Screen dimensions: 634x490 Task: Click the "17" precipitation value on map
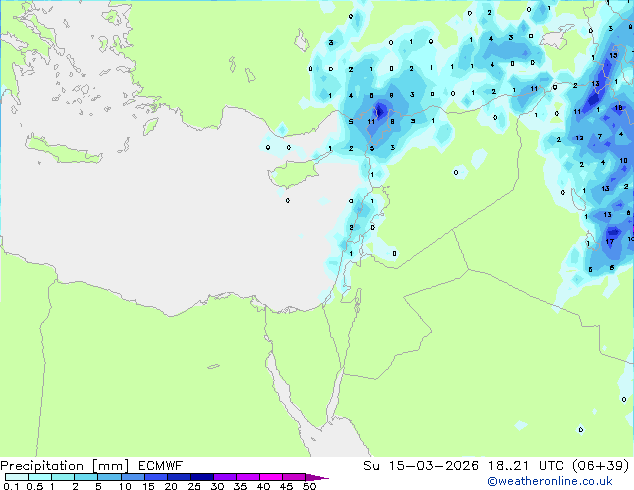tap(610, 242)
